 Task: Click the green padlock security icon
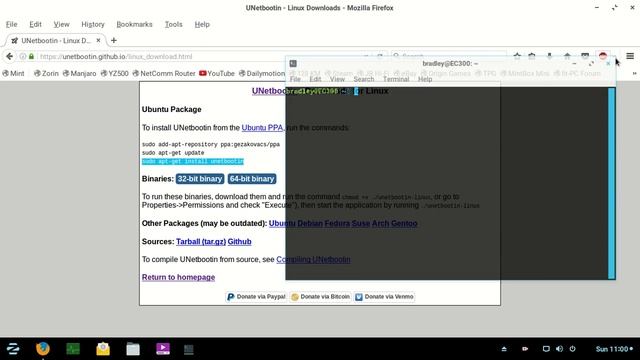click(31, 56)
